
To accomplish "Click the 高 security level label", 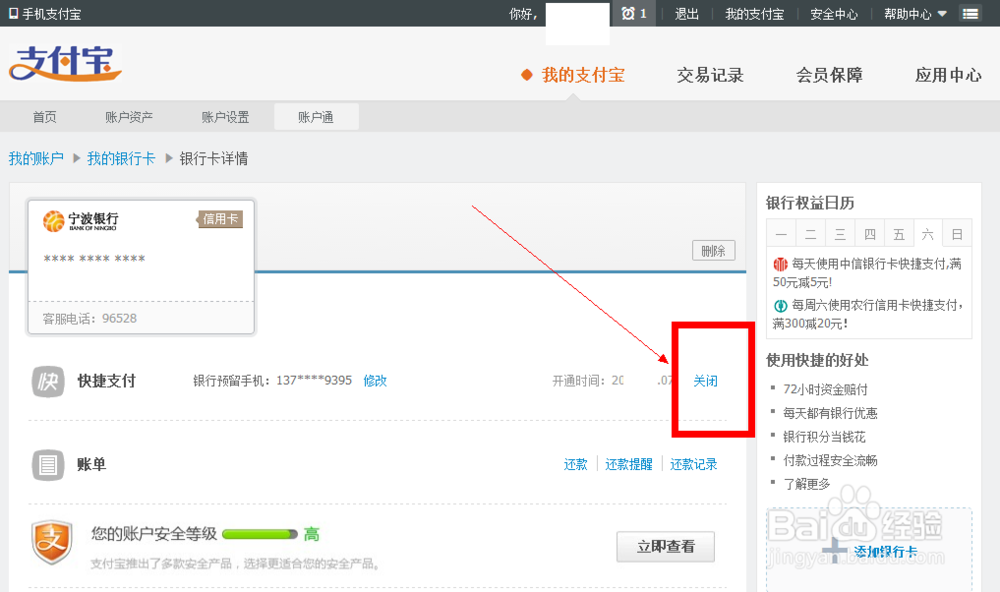I will 311,534.
